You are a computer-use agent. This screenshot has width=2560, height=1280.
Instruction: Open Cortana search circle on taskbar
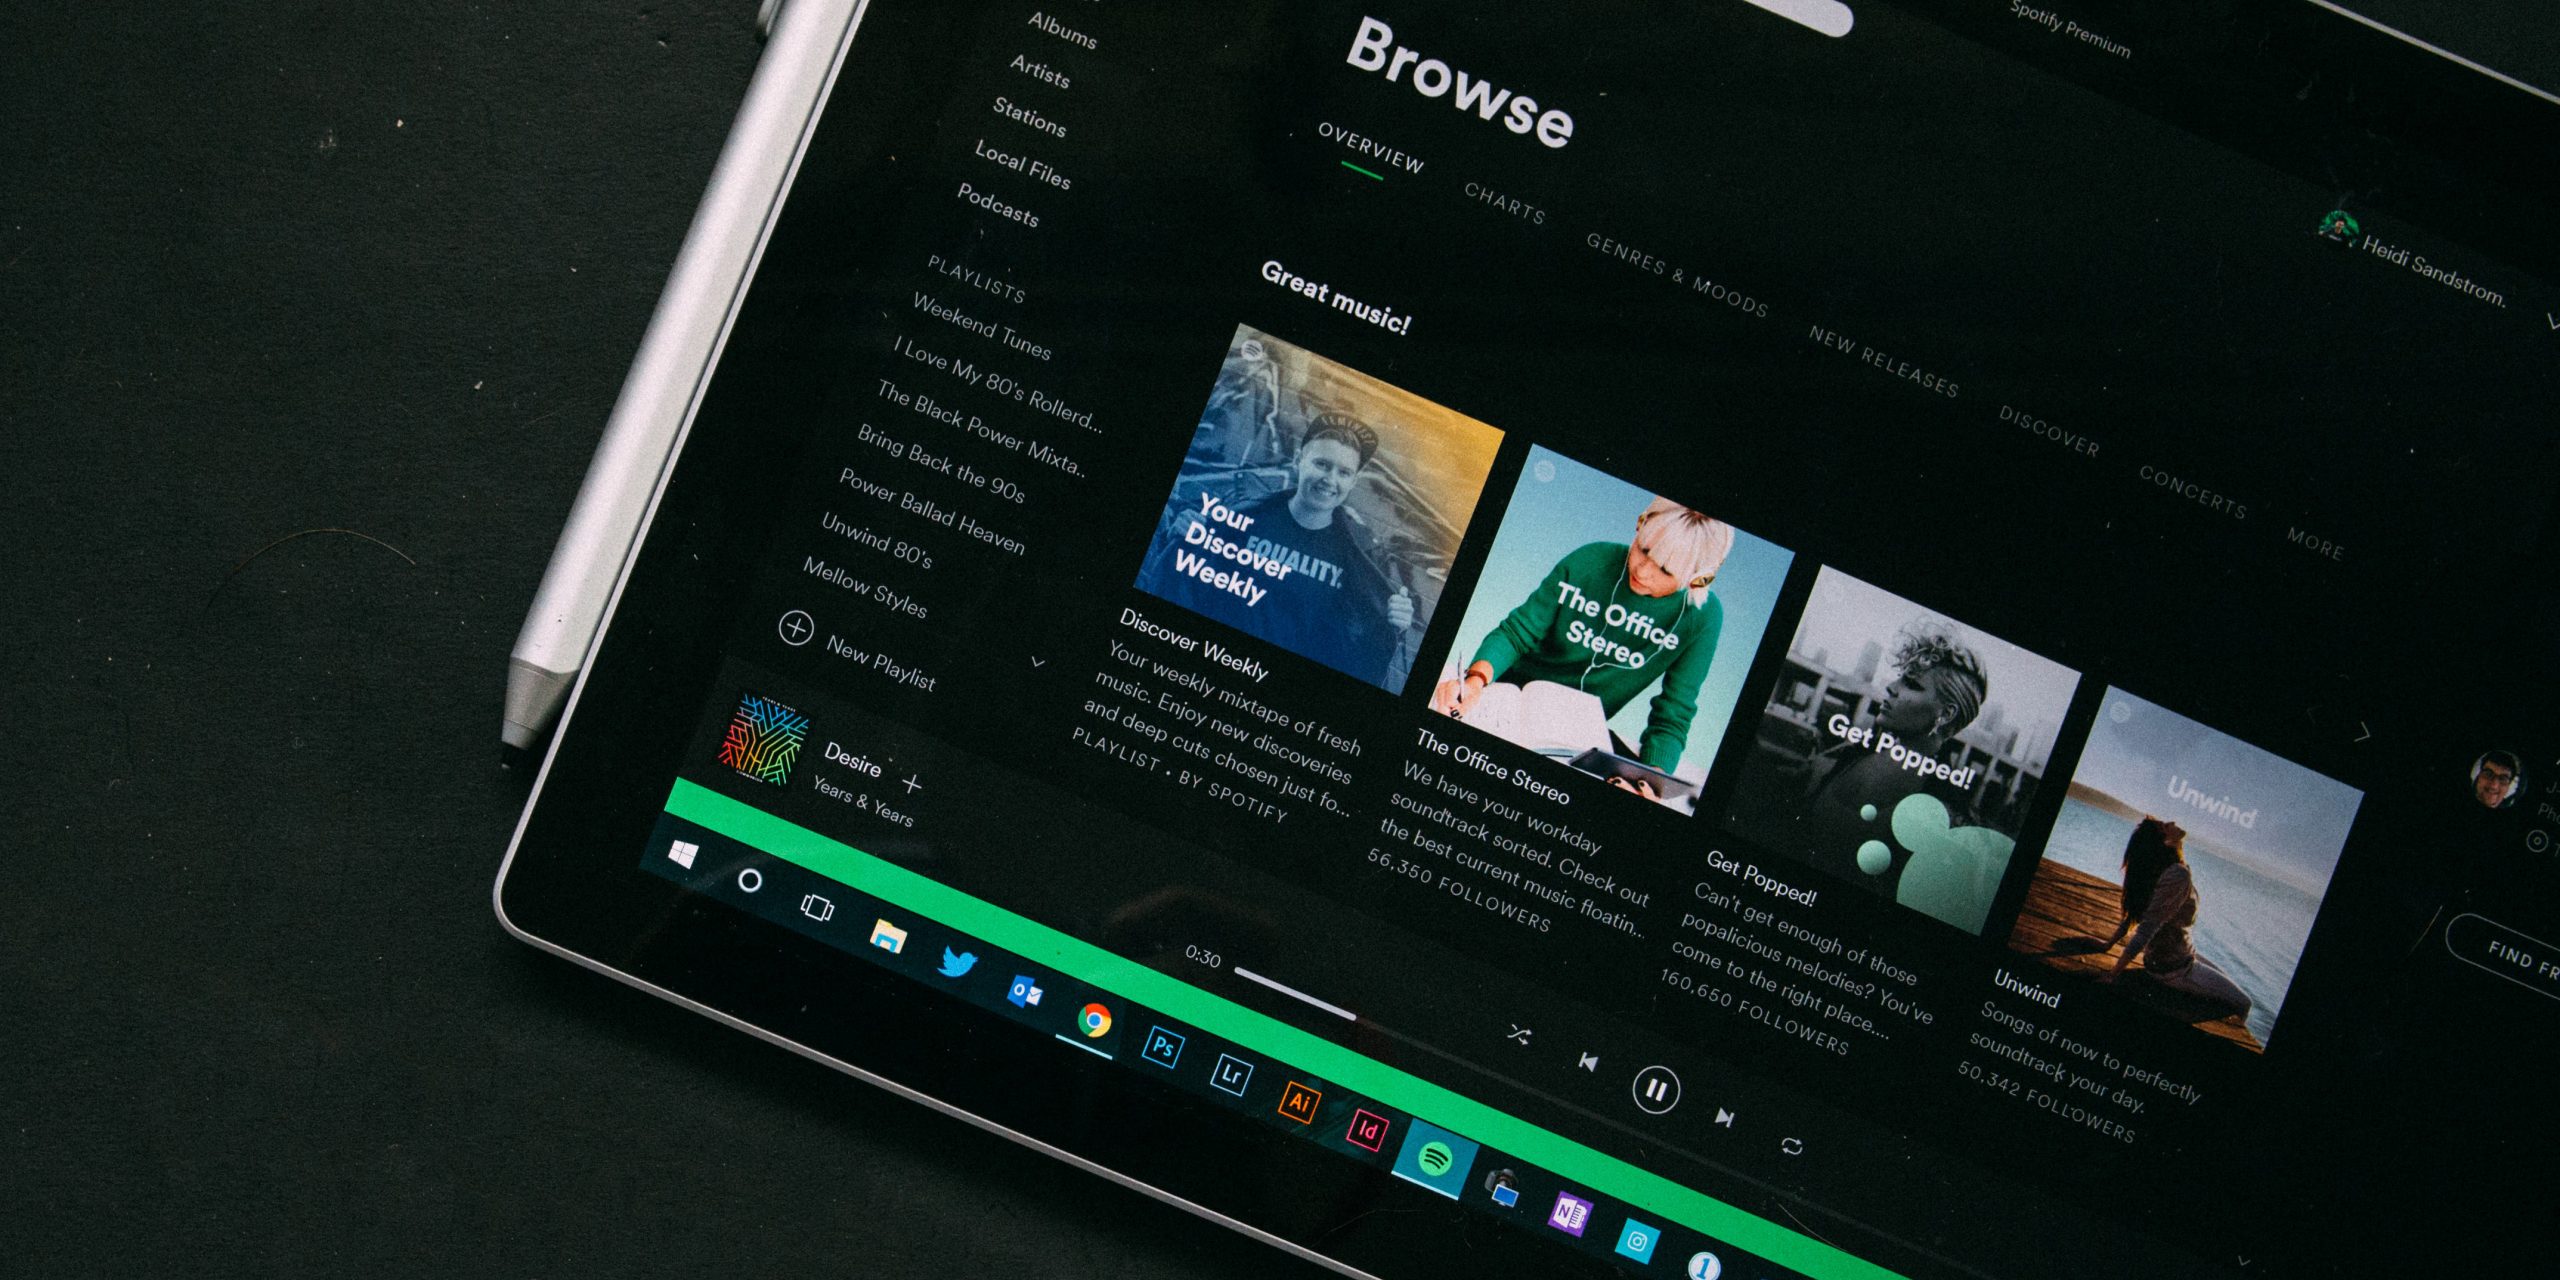pos(749,881)
